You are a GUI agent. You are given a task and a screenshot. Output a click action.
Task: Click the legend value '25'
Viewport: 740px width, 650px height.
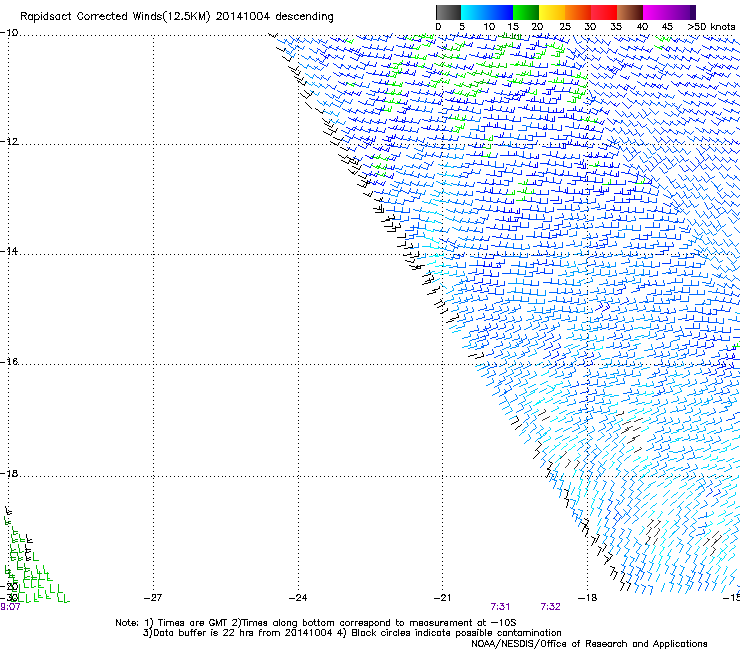[x=565, y=27]
